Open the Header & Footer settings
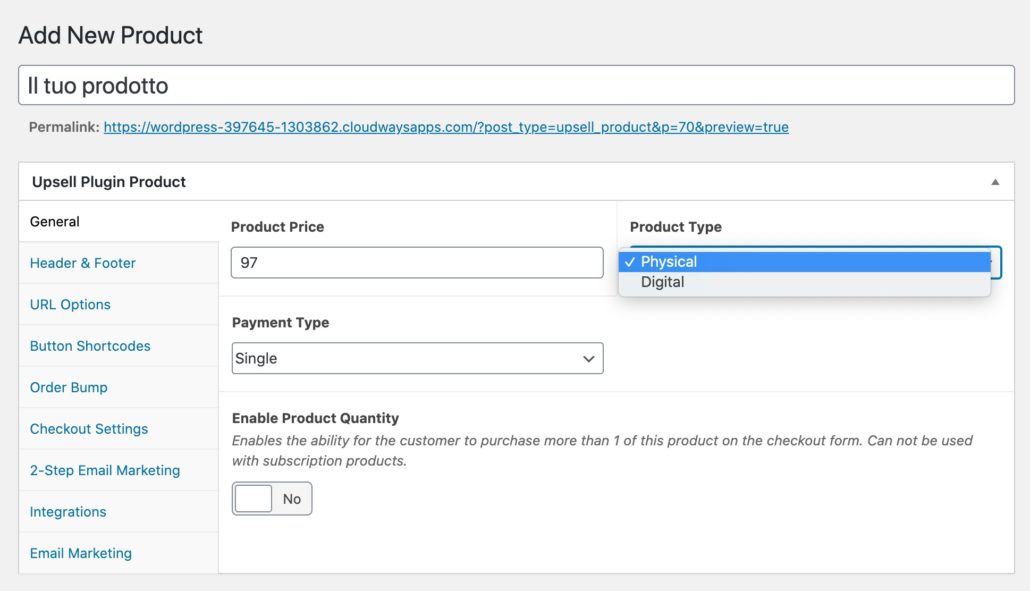The width and height of the screenshot is (1030, 591). tap(82, 263)
